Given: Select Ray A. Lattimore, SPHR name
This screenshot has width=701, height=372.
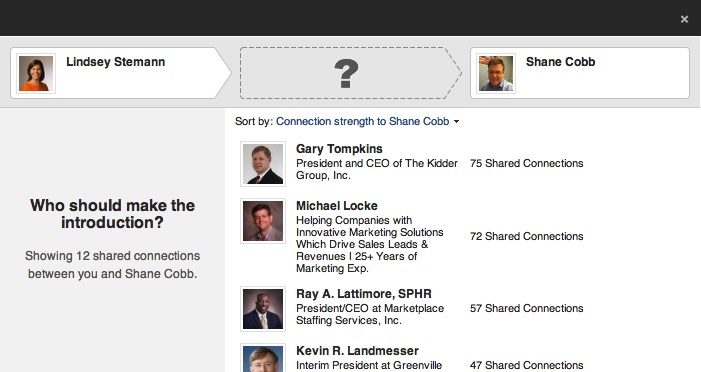Looking at the screenshot, I should coord(363,294).
